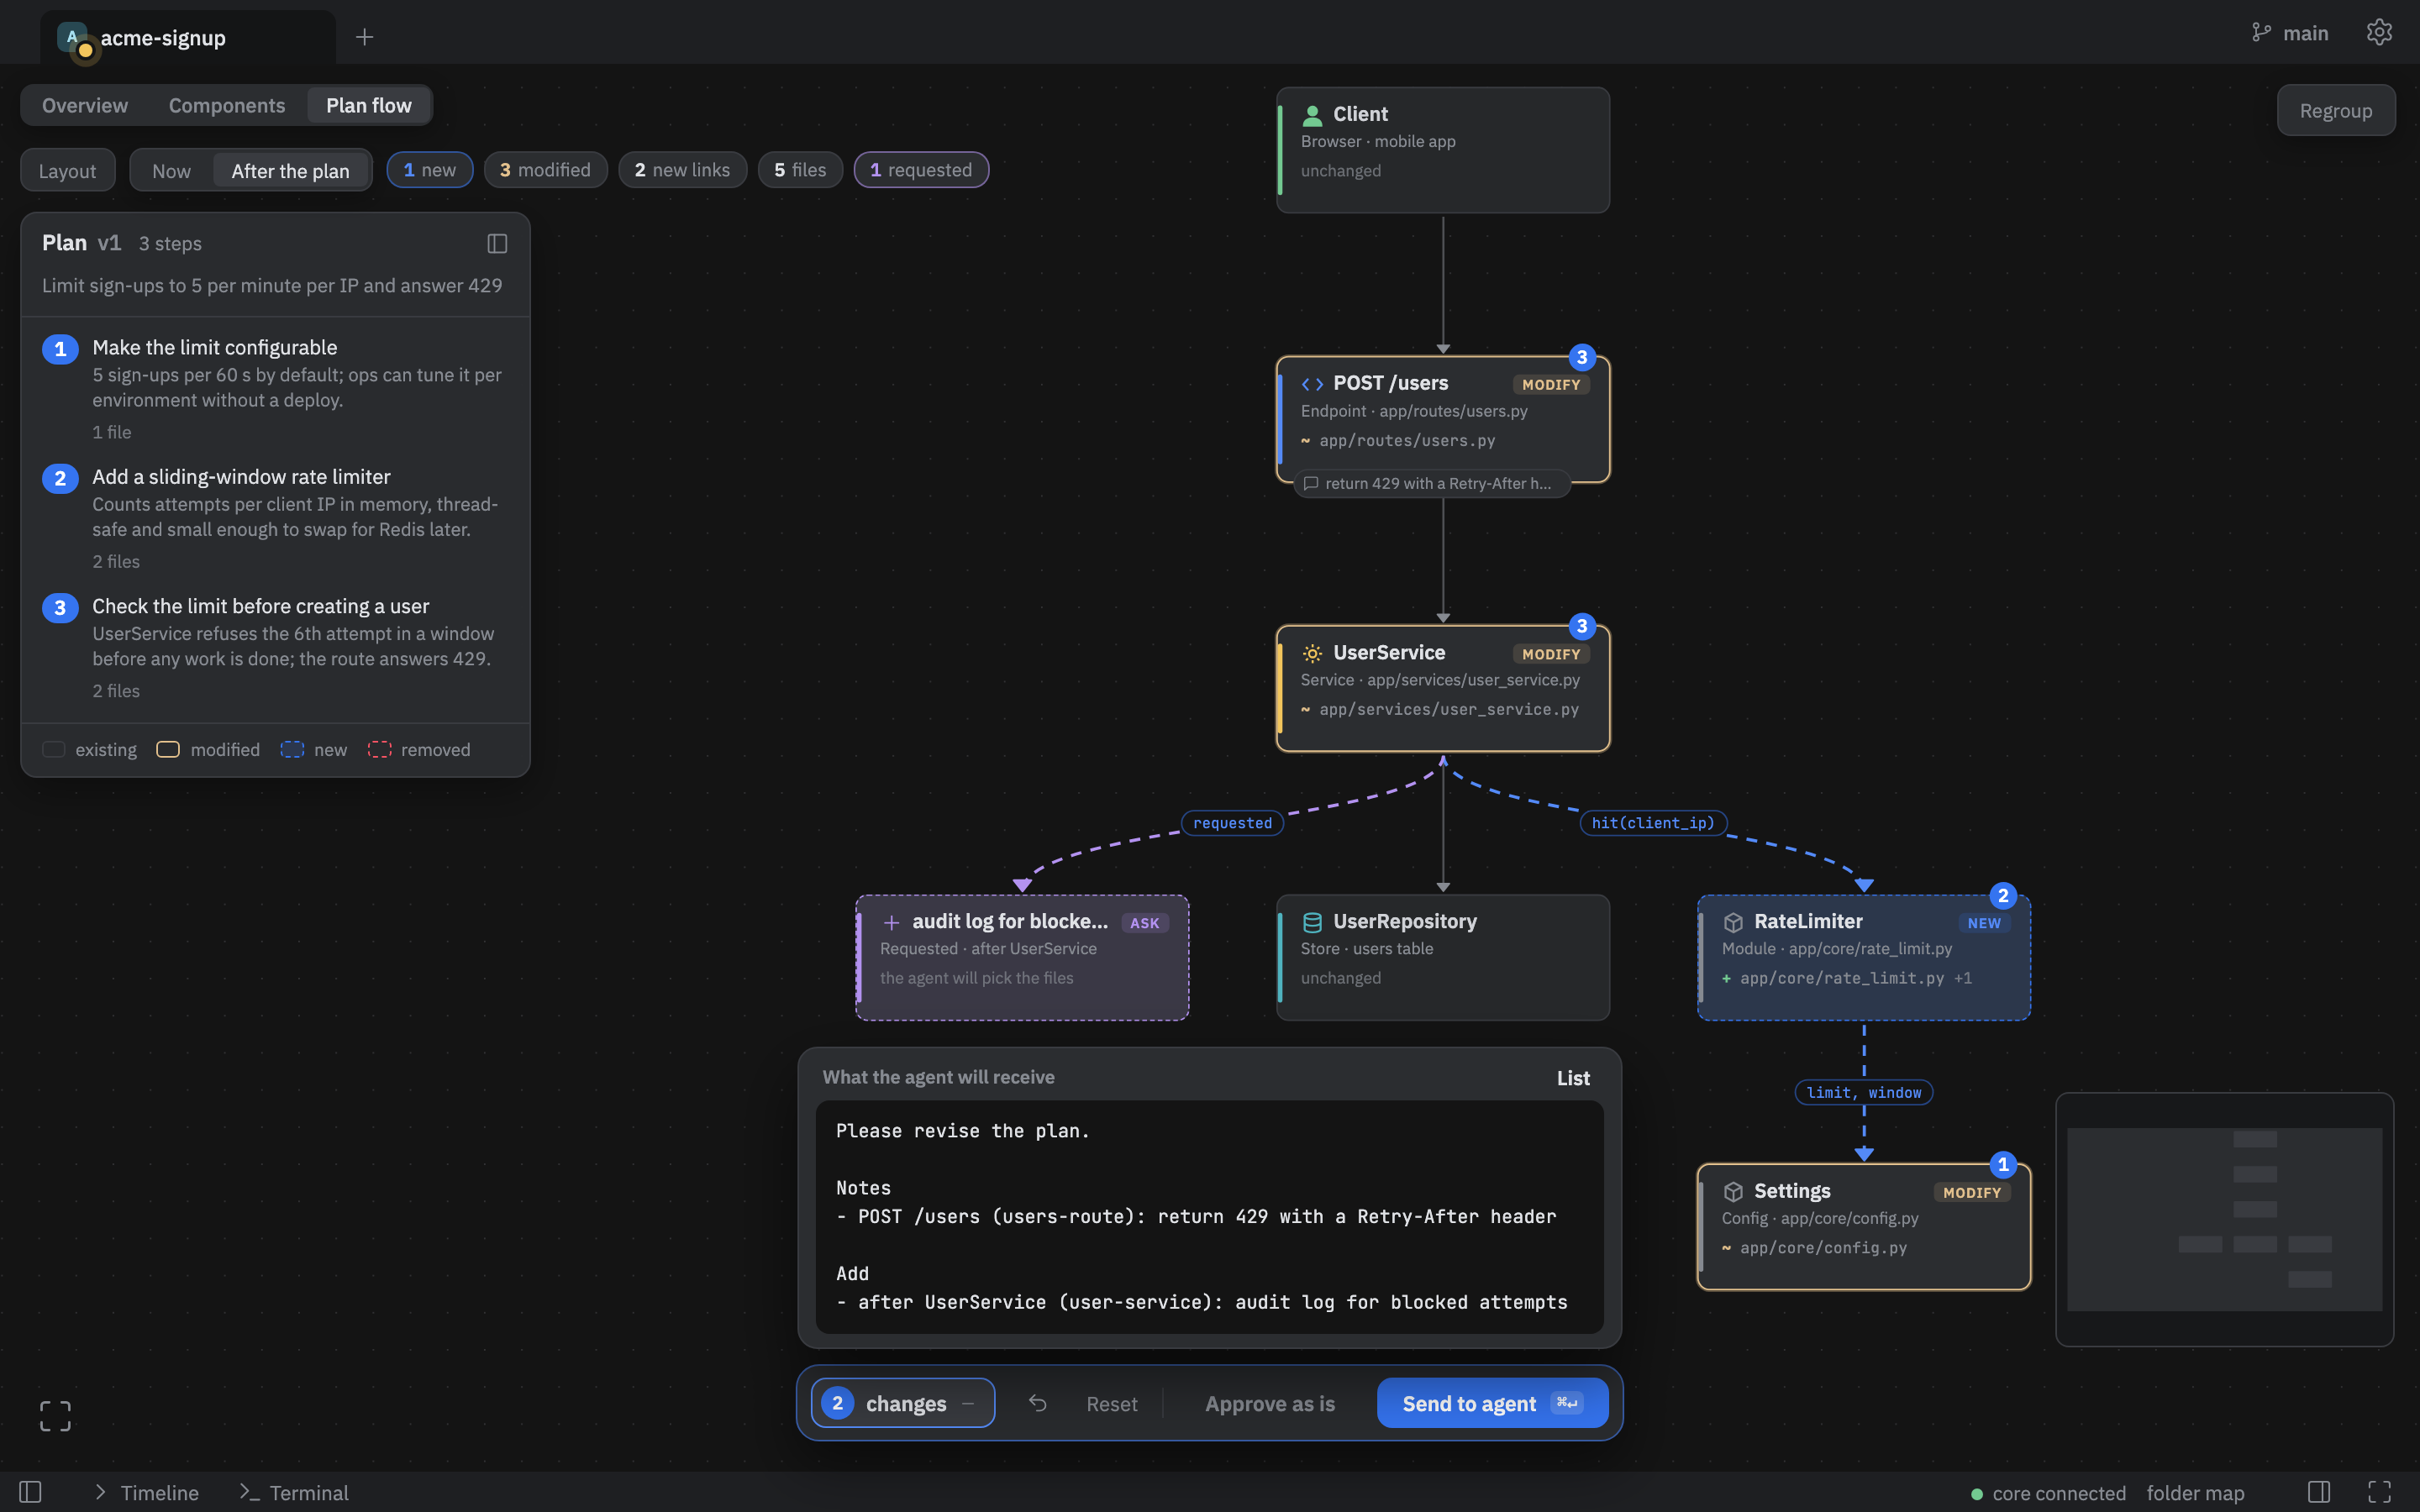This screenshot has height=1512, width=2420.
Task: Toggle the left sidebar icon in the status bar
Action: pyautogui.click(x=30, y=1492)
